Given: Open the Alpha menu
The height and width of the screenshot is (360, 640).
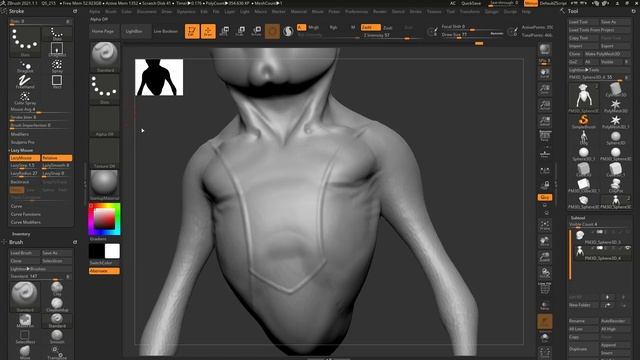Looking at the screenshot, I should (95, 12).
